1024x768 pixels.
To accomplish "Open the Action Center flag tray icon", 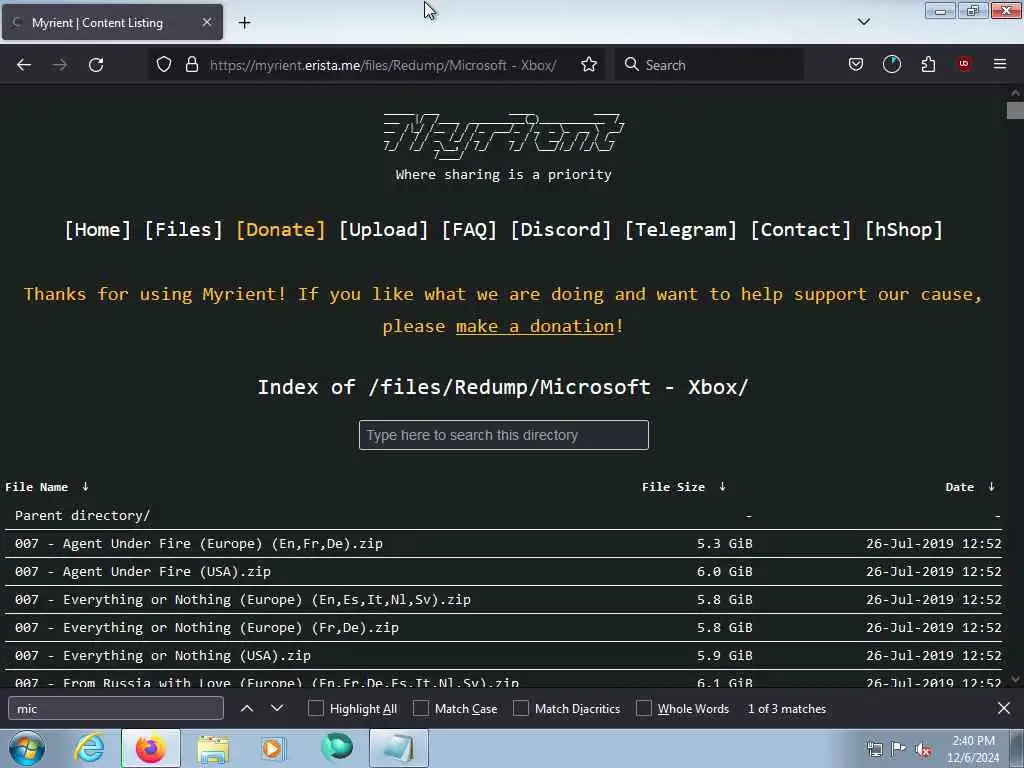I will (x=899, y=749).
